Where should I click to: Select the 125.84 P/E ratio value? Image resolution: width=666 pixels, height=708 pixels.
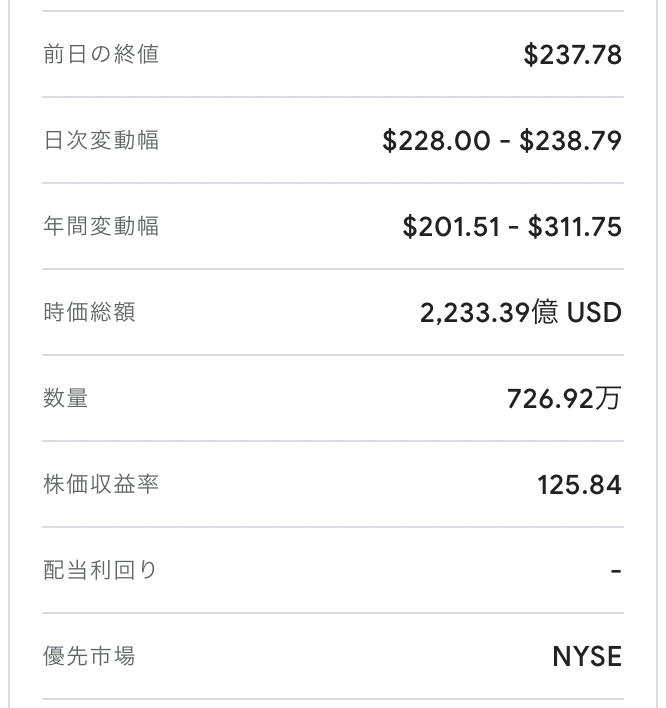click(x=580, y=485)
